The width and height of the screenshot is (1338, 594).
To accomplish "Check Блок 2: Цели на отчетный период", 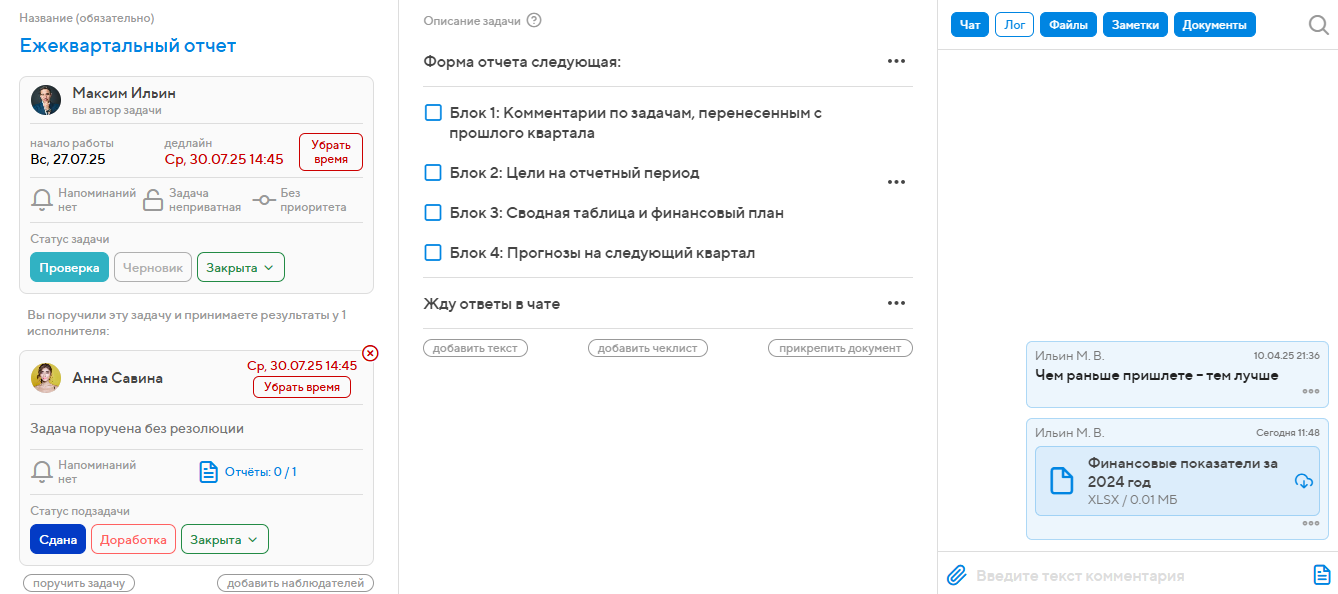I will click(x=433, y=173).
